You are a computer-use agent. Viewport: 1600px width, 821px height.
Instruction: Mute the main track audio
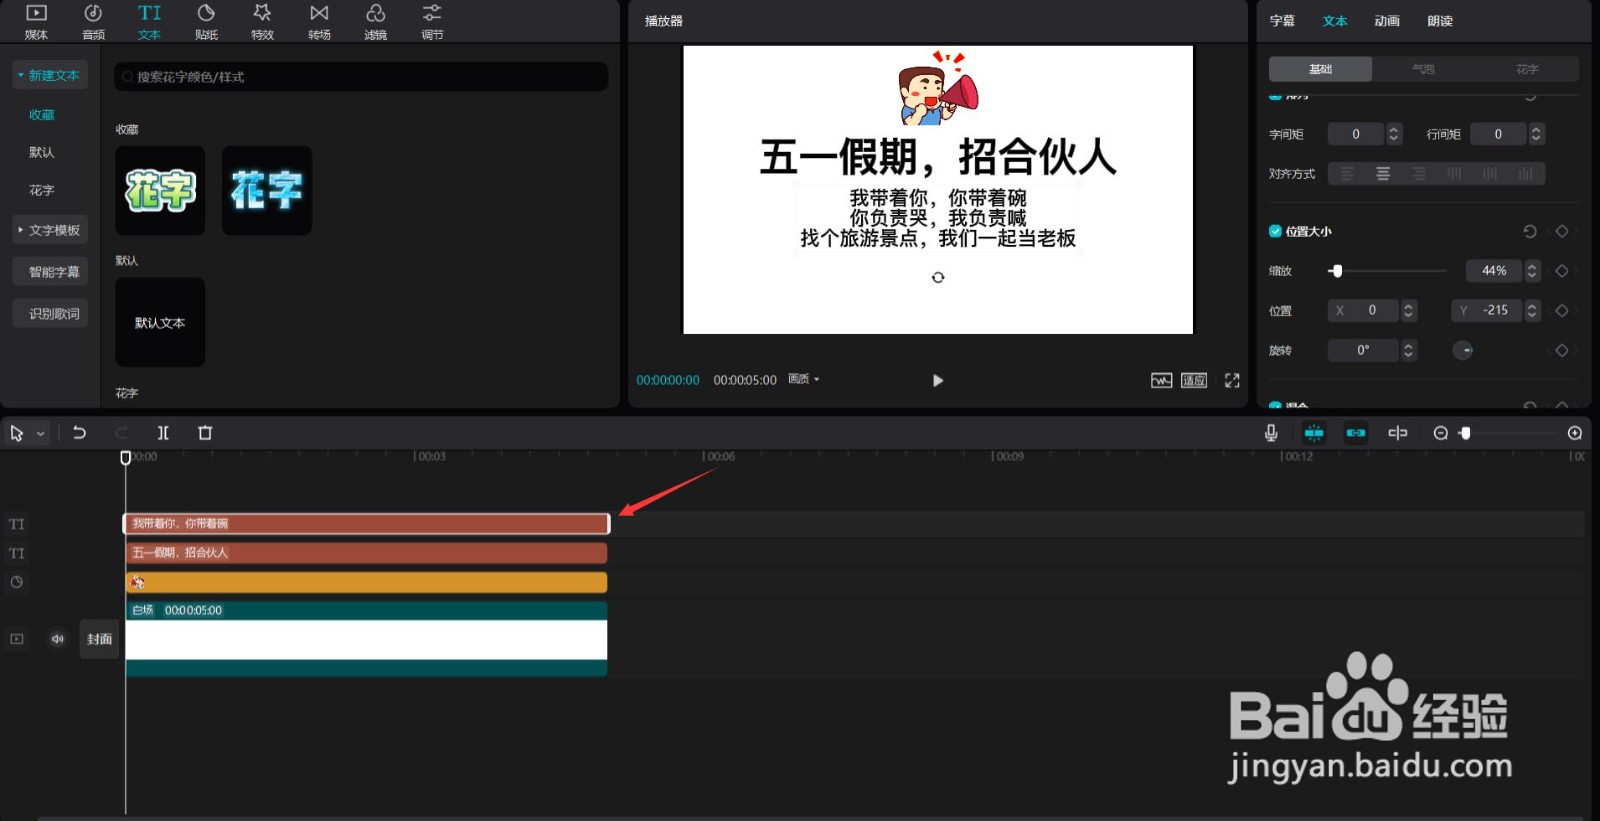point(58,639)
